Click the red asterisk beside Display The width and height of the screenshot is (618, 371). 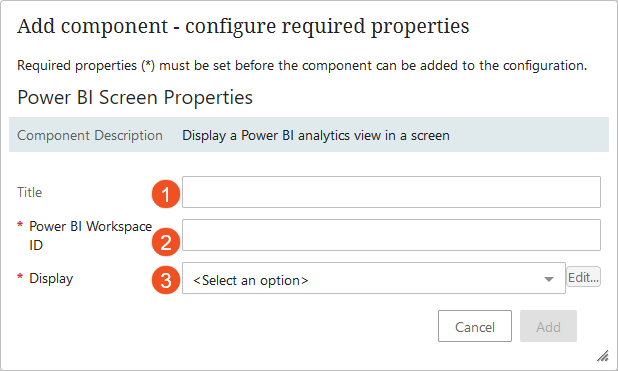pos(20,277)
